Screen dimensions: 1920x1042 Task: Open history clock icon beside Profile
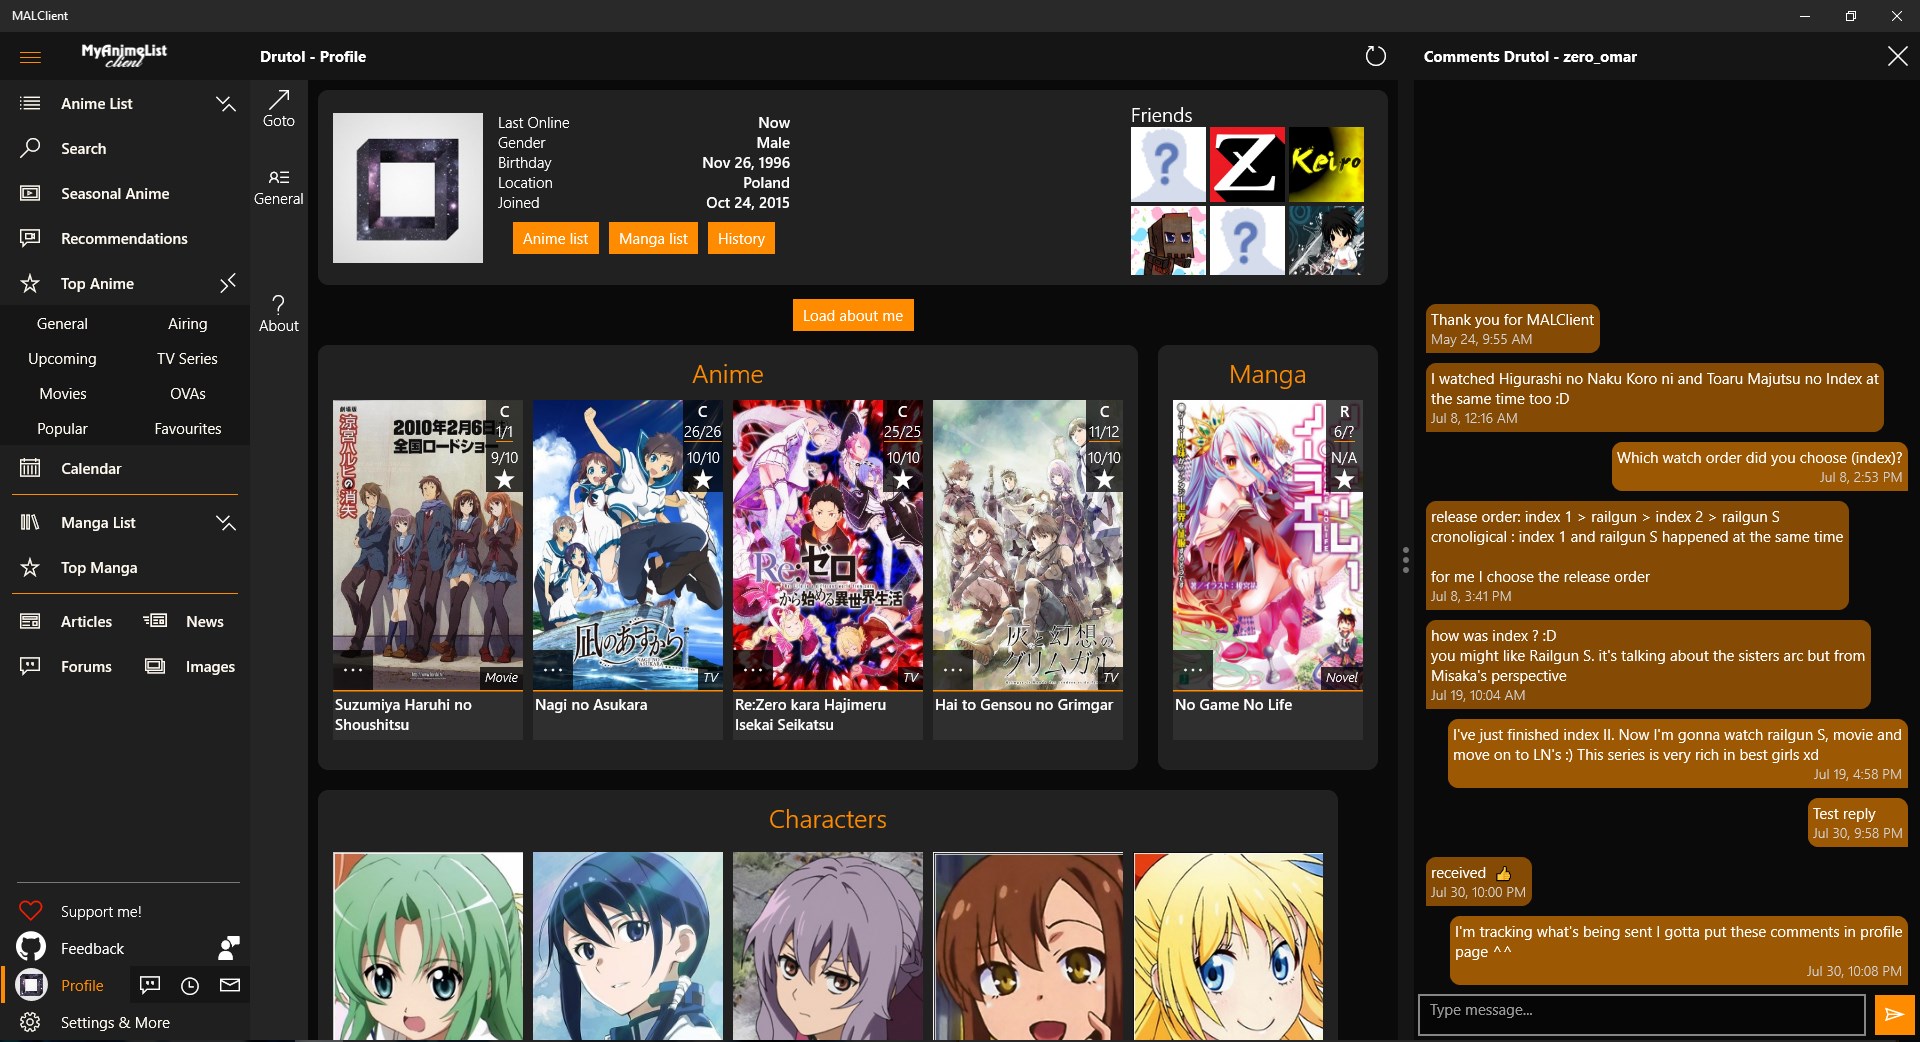[190, 985]
